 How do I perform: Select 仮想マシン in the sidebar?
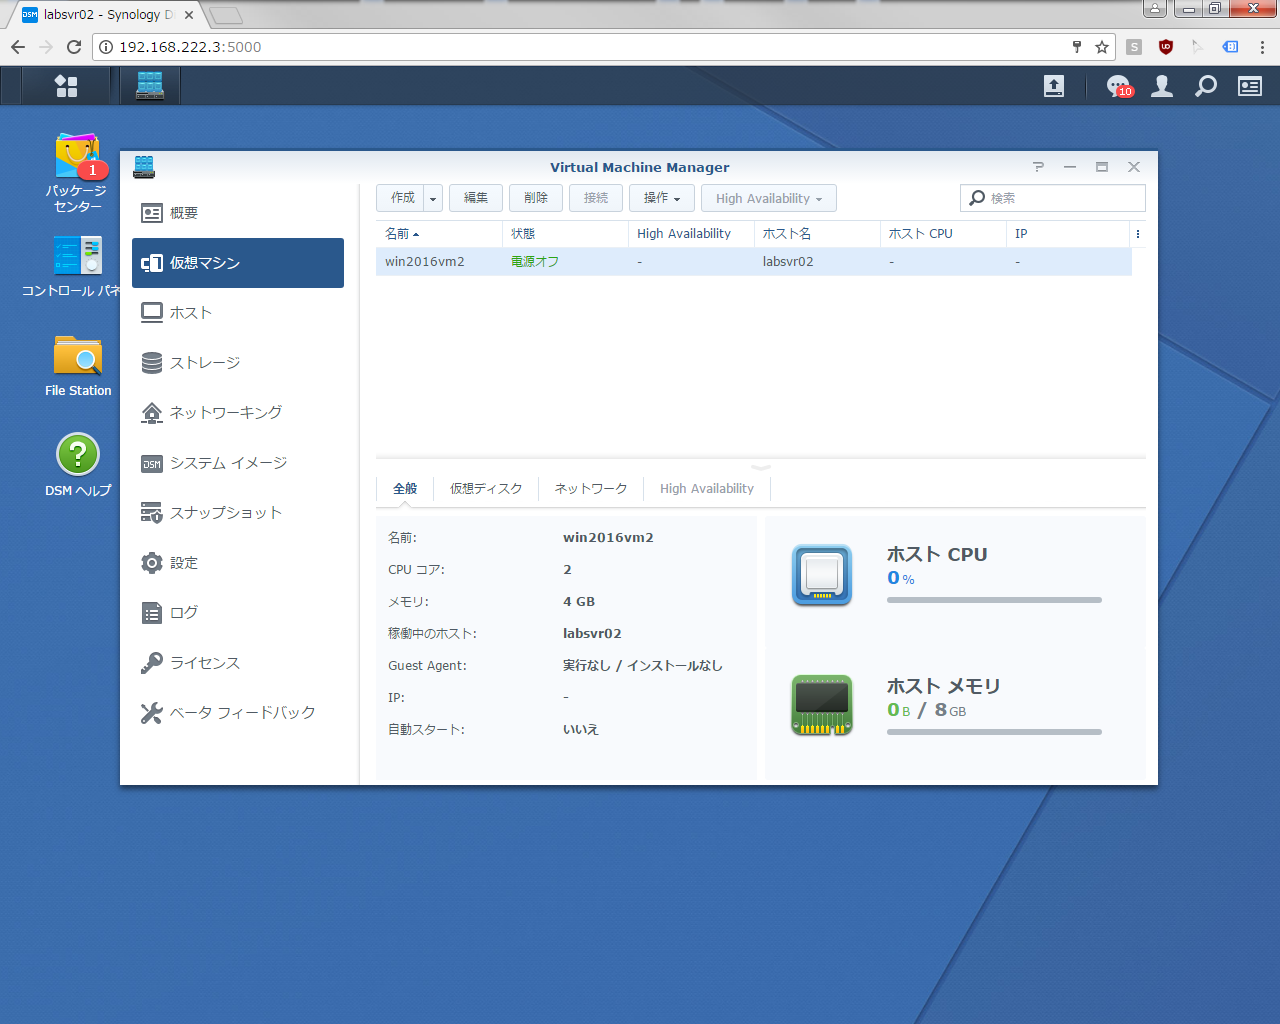click(x=238, y=263)
